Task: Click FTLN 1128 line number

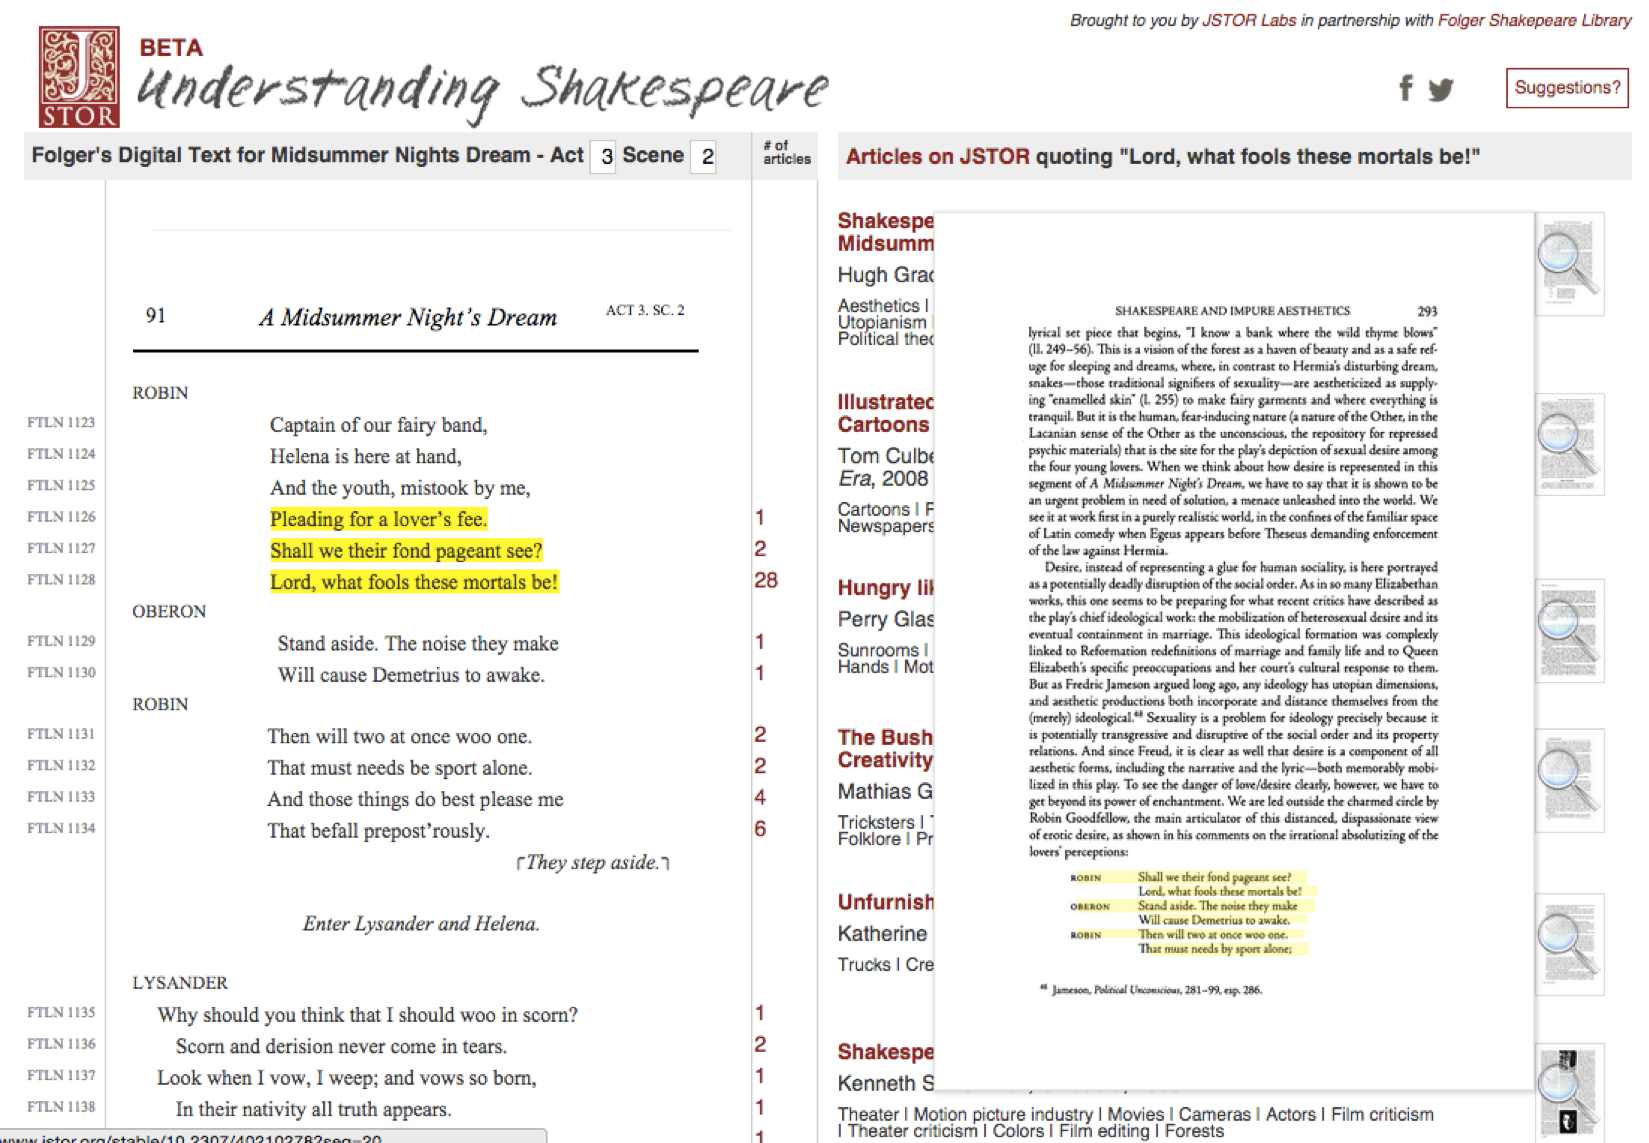Action: click(x=61, y=580)
